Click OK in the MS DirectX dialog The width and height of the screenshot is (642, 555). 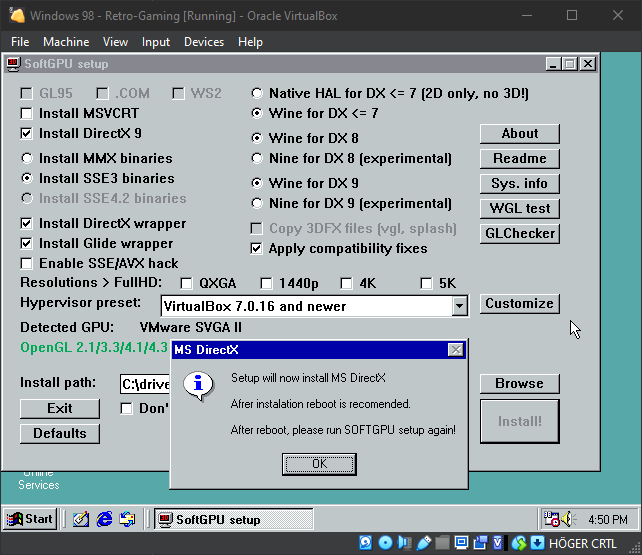319,464
